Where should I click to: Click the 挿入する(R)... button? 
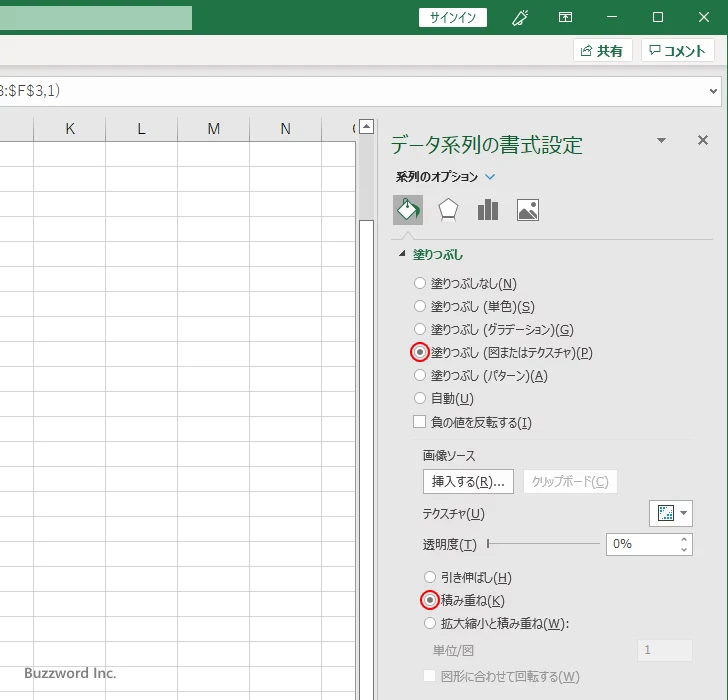(x=468, y=481)
